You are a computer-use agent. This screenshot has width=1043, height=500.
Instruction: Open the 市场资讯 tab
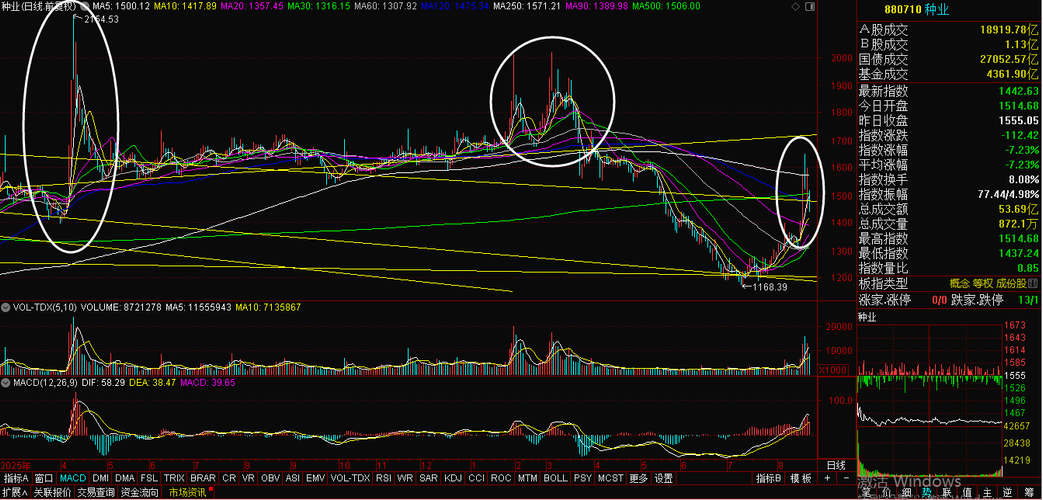point(188,493)
